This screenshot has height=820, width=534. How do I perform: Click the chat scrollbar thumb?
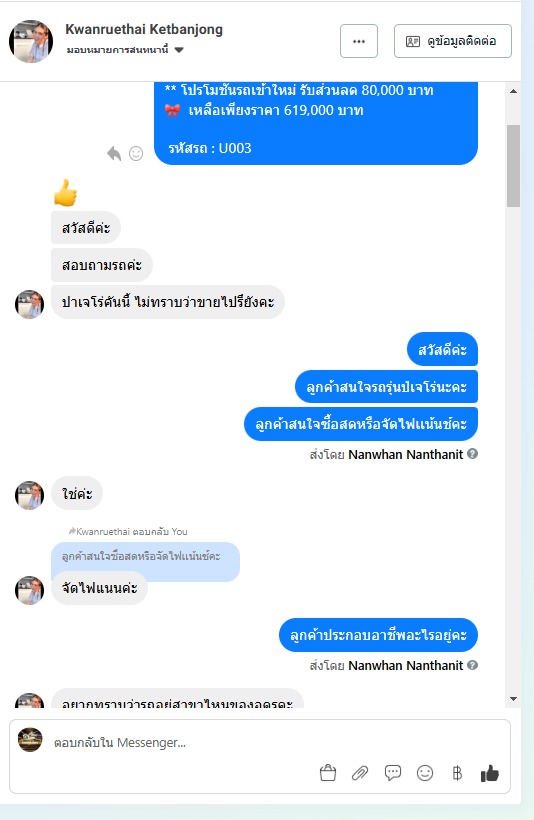click(513, 166)
